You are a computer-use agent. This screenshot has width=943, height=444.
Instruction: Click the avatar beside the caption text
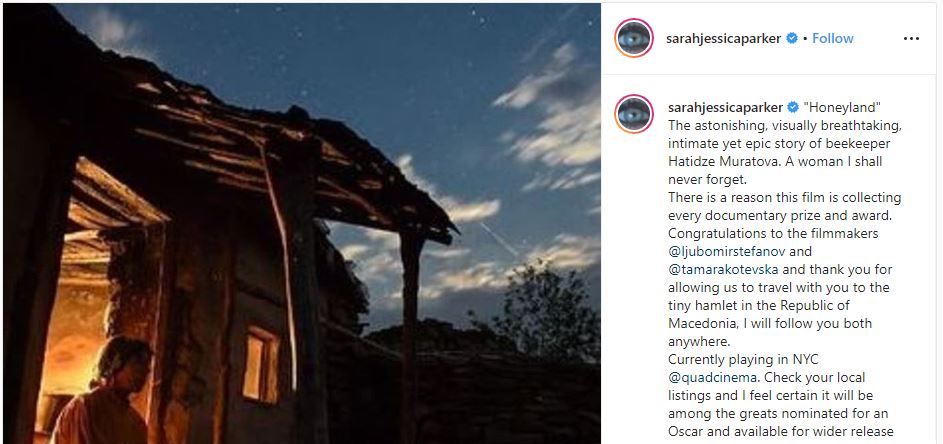[634, 114]
